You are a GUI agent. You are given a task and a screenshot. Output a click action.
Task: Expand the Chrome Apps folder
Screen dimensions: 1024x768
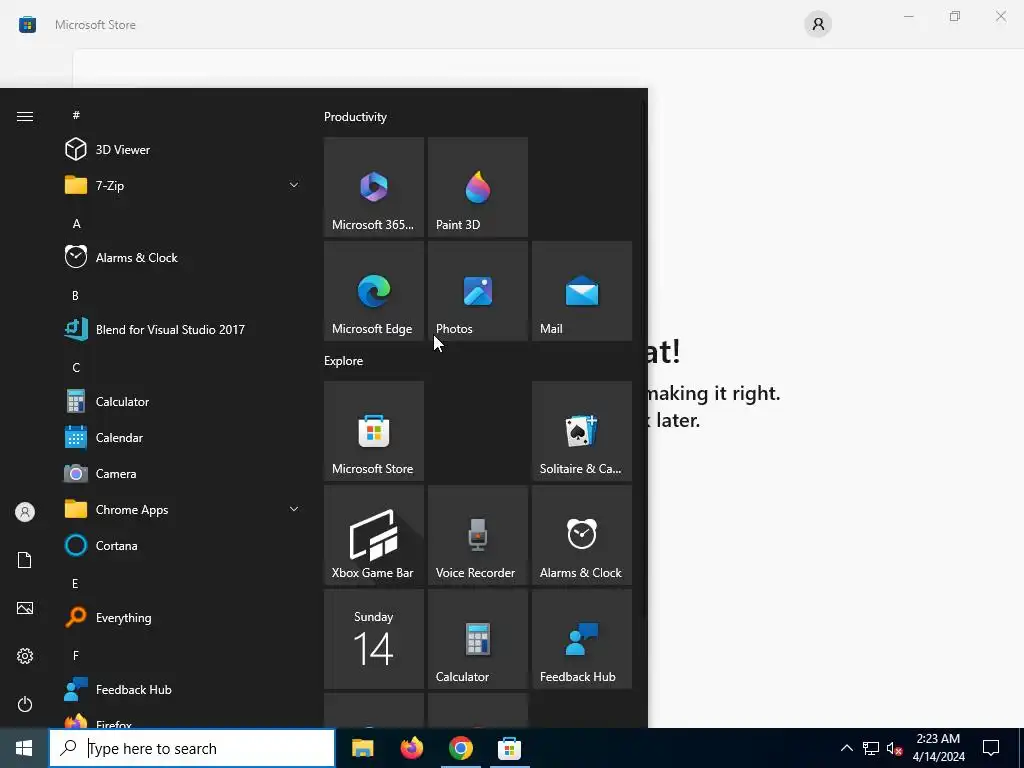point(183,509)
